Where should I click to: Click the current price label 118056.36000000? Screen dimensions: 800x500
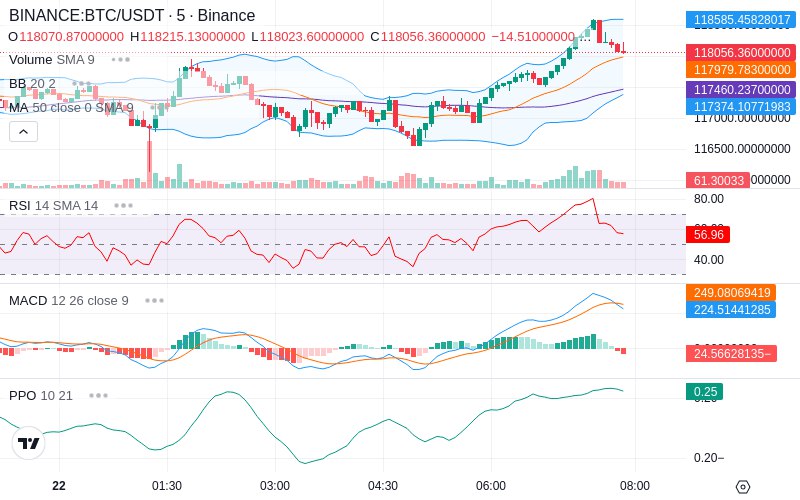pyautogui.click(x=741, y=53)
